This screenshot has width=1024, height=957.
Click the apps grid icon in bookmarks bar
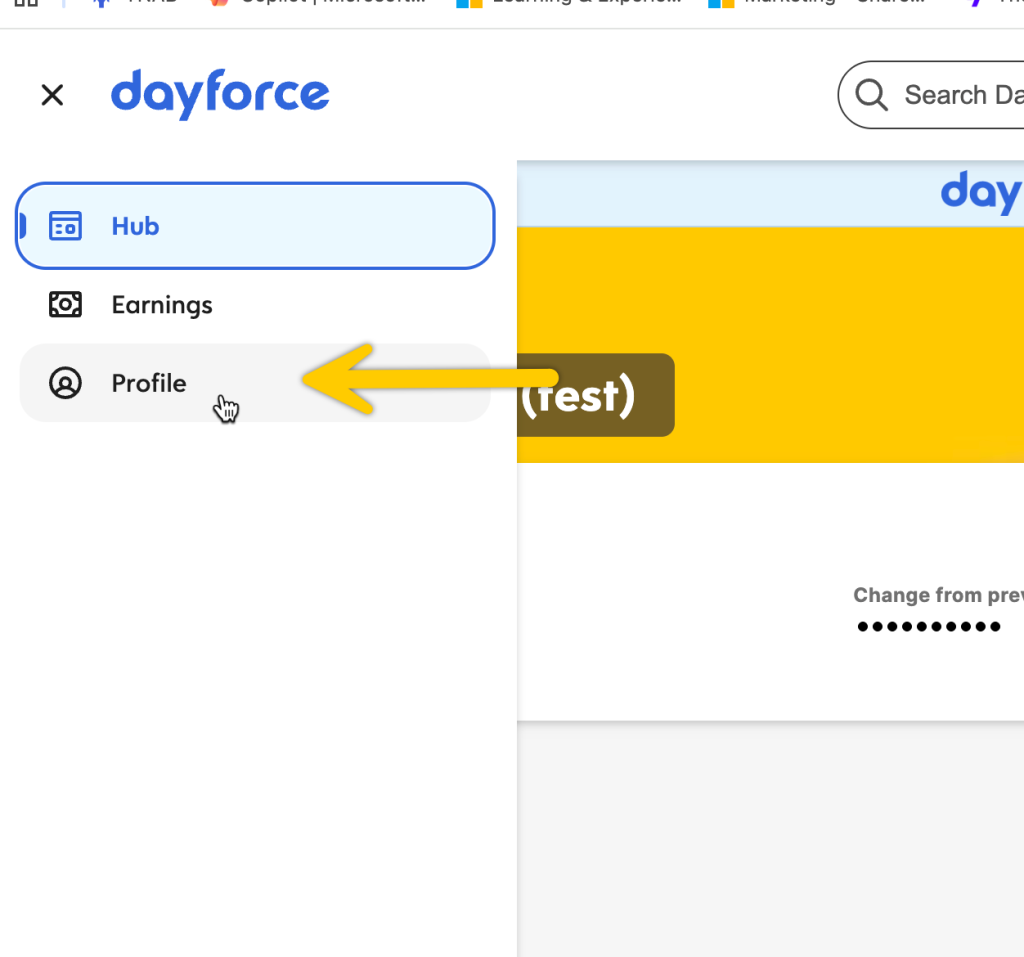point(25,3)
